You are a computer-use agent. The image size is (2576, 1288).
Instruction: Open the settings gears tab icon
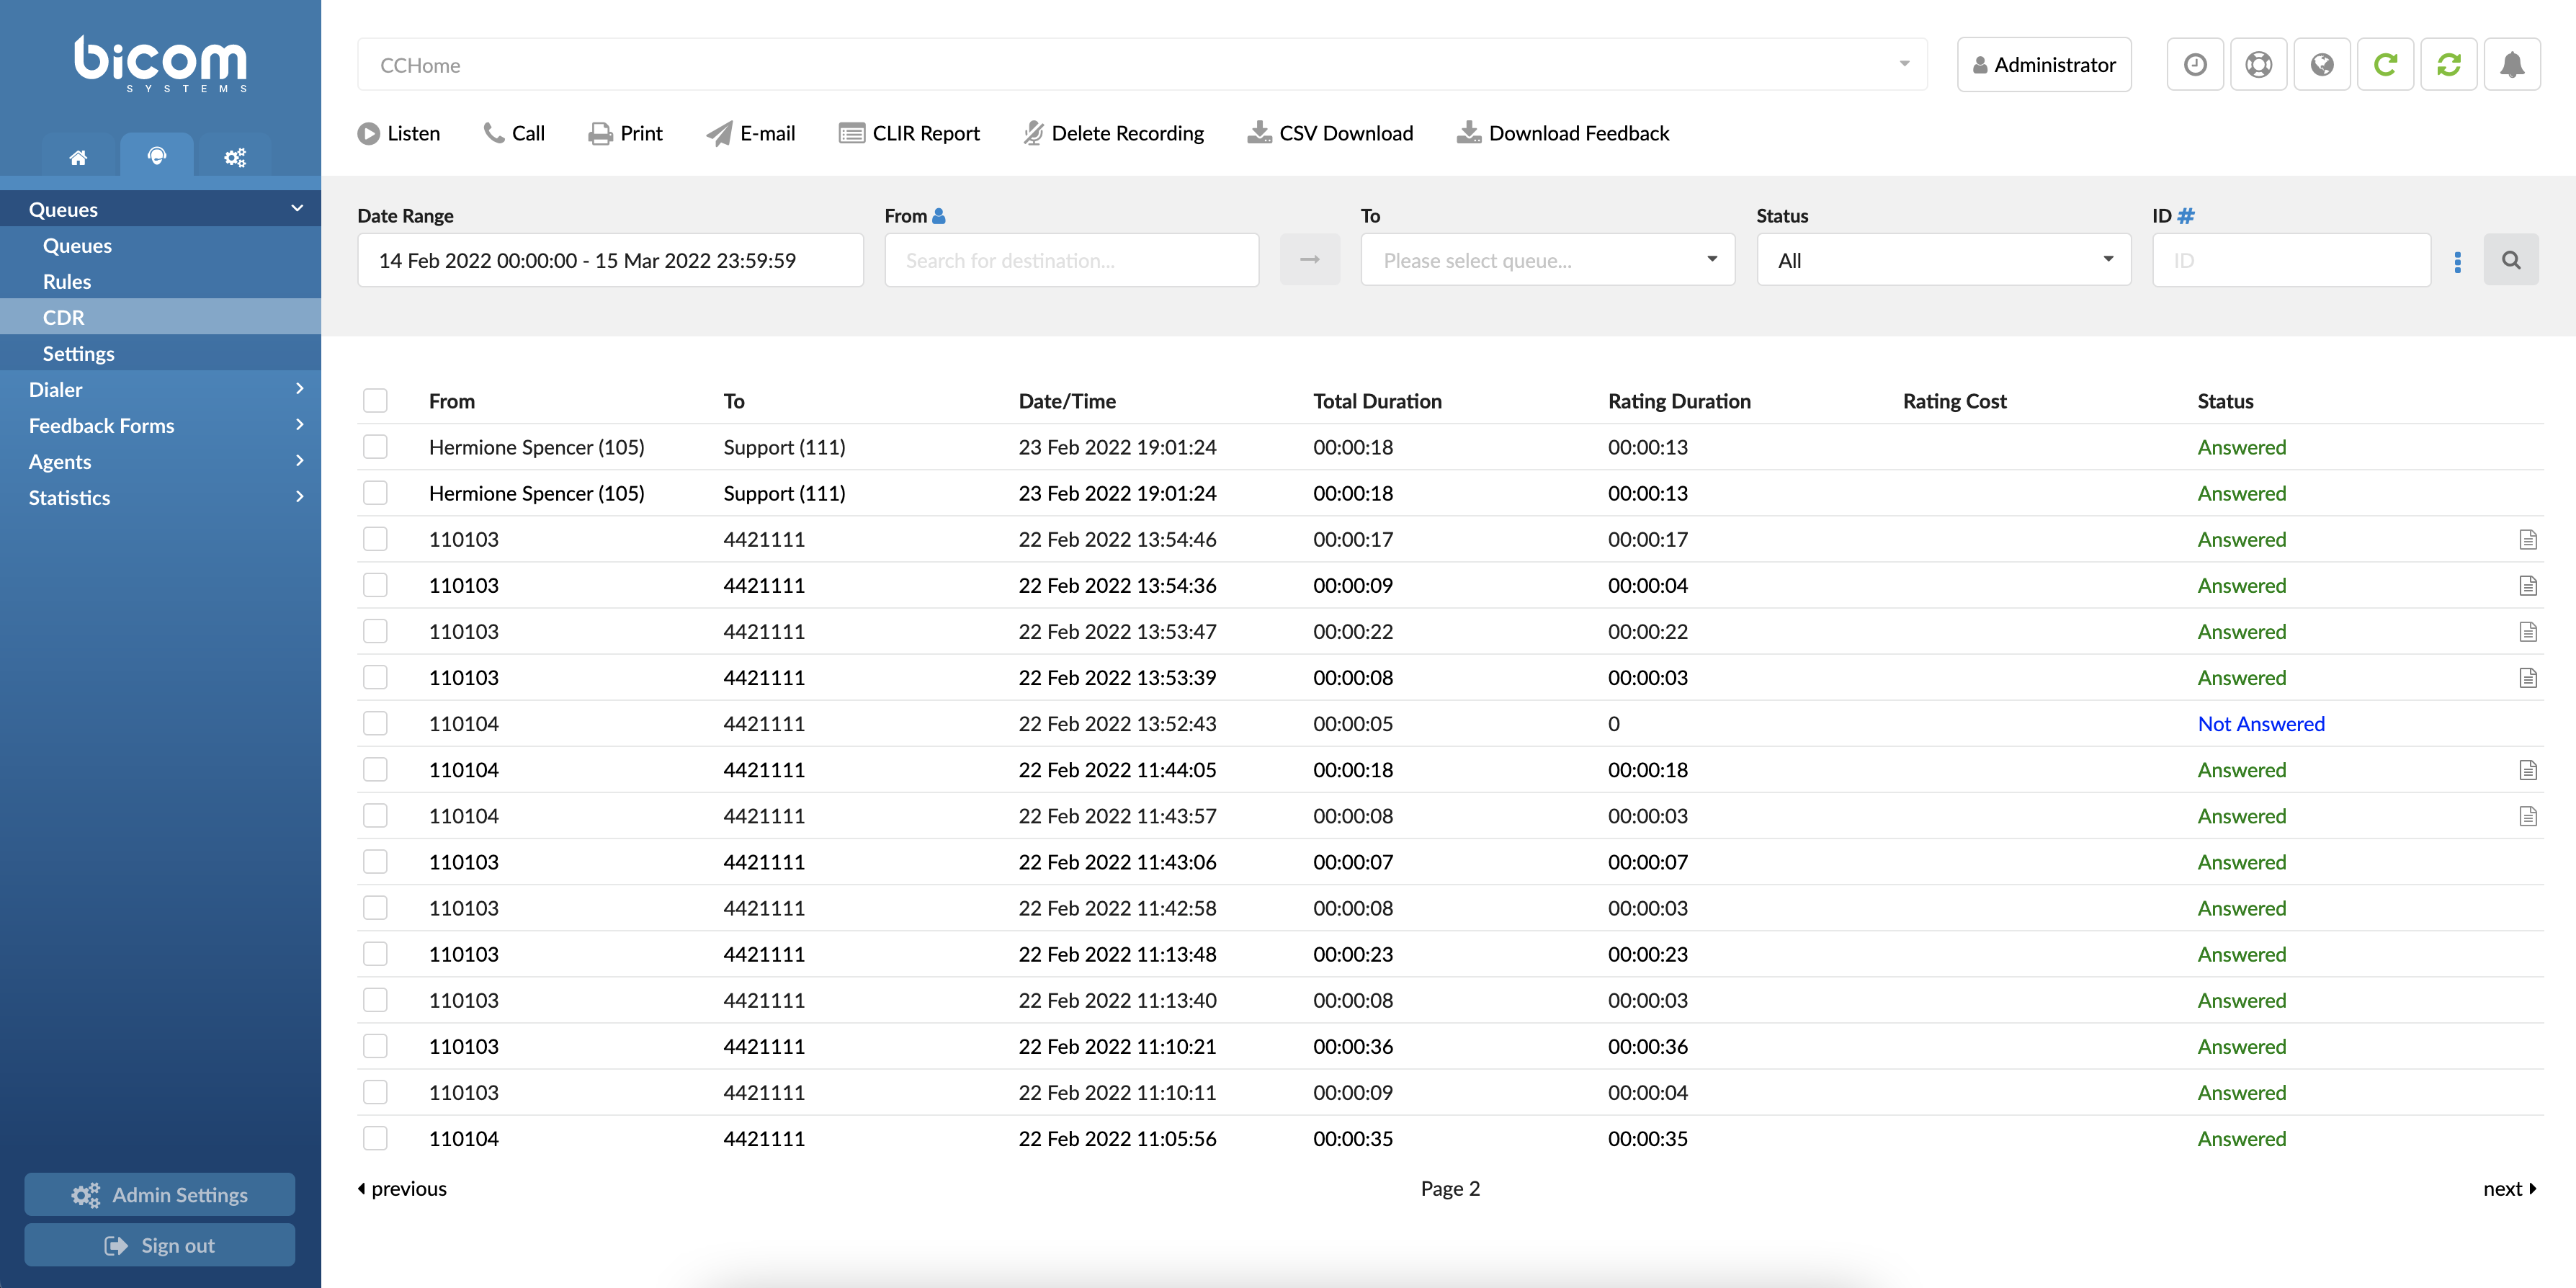point(235,157)
